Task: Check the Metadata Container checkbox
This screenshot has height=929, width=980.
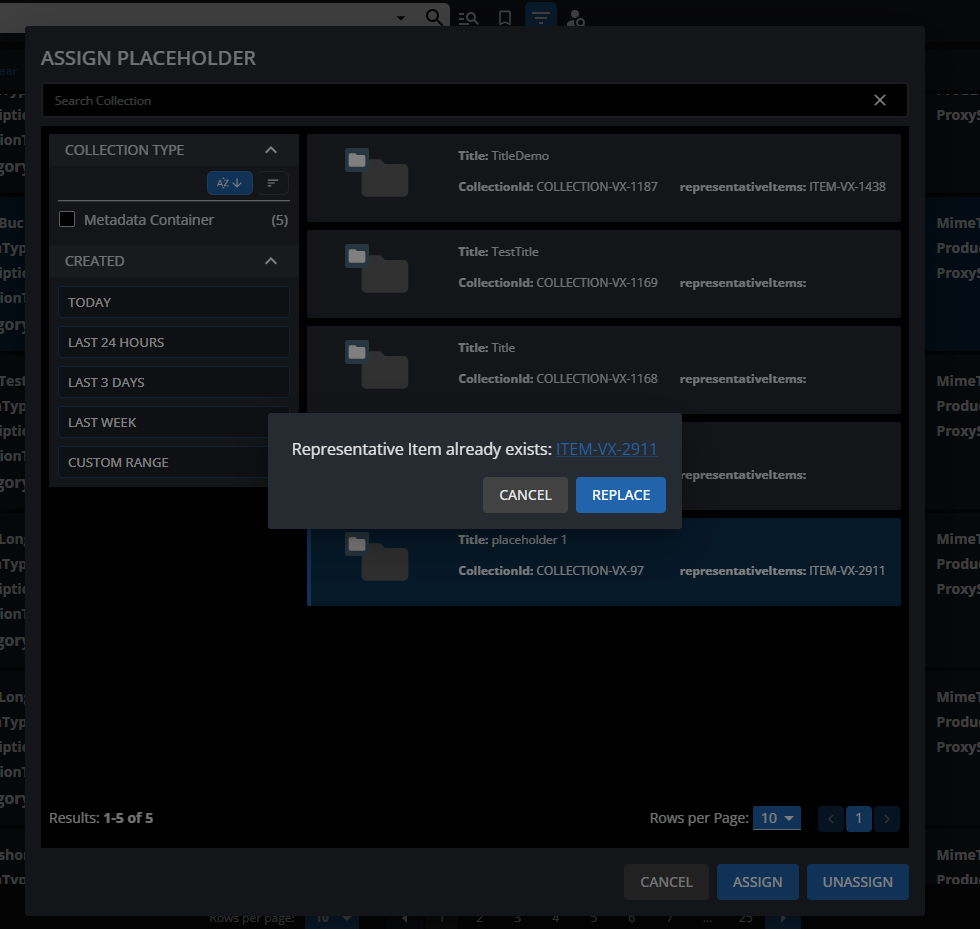Action: coord(68,220)
